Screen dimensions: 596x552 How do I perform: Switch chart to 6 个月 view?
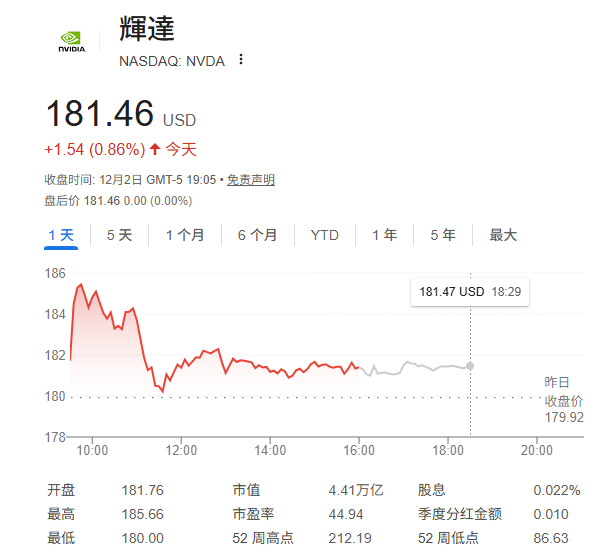[257, 235]
